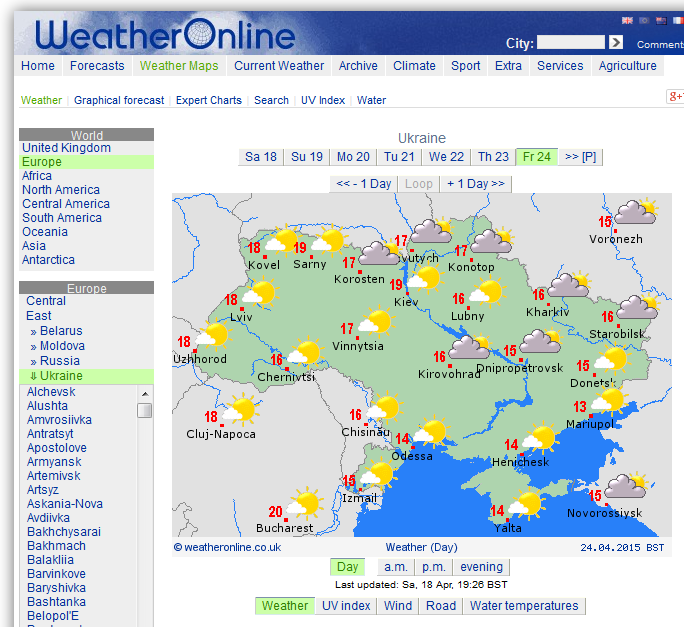The height and width of the screenshot is (627, 684).
Task: Open Bakhchysarai city forecast
Action: pos(64,532)
